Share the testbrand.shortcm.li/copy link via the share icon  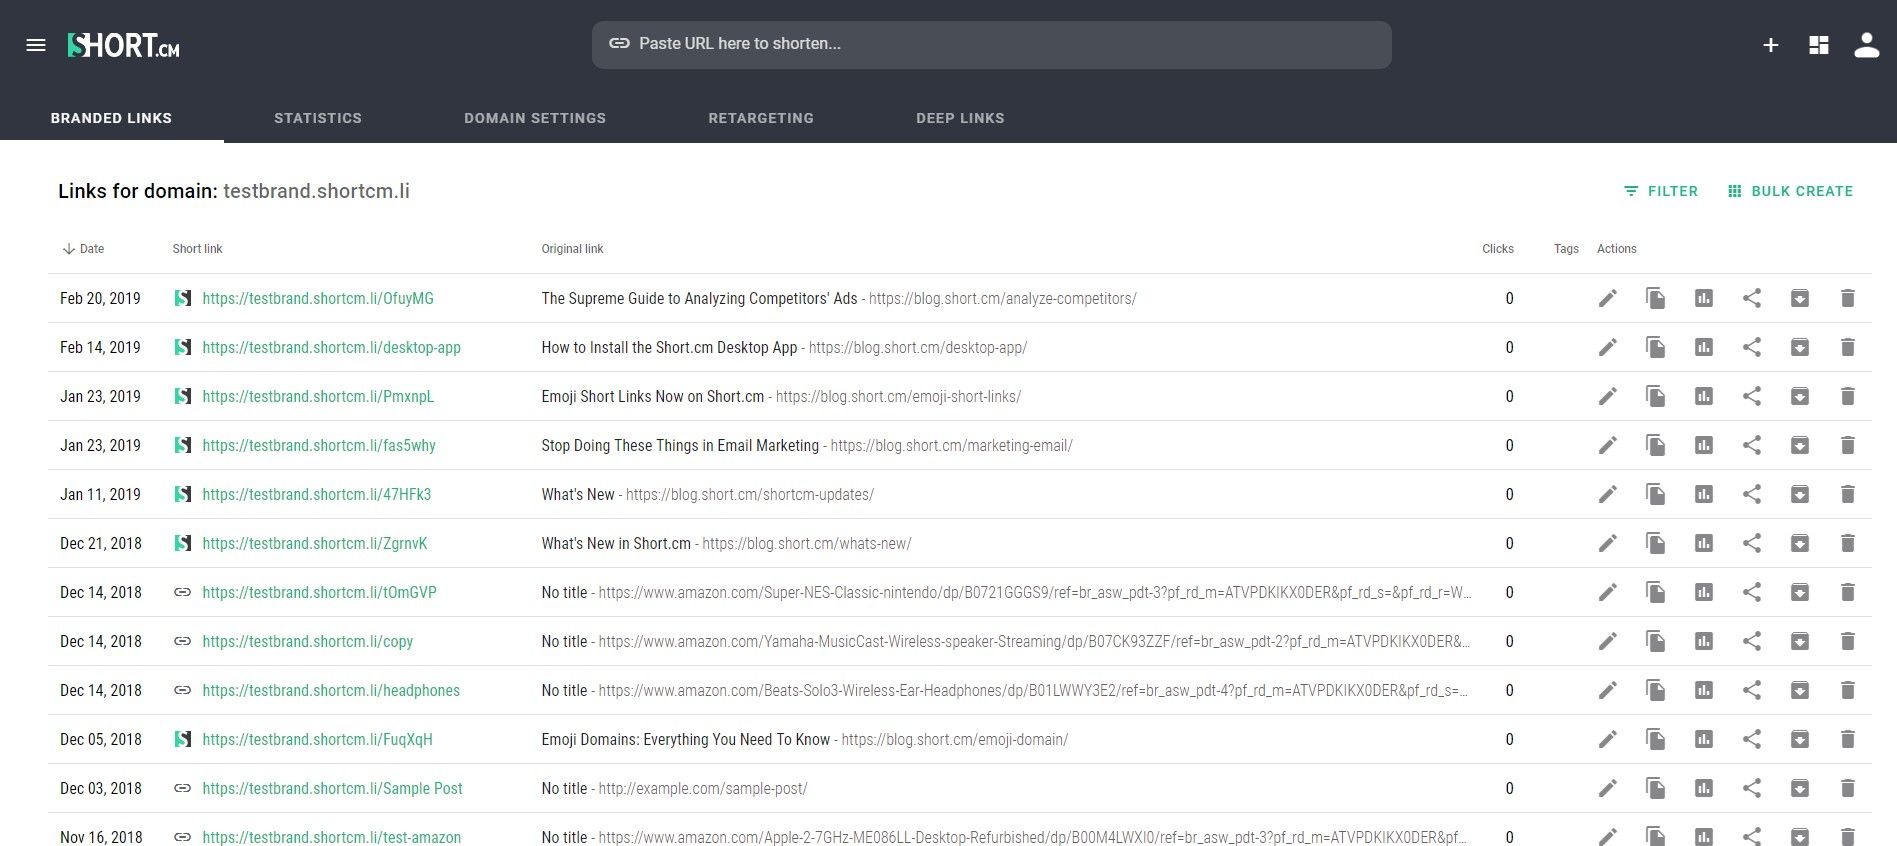[x=1751, y=641]
